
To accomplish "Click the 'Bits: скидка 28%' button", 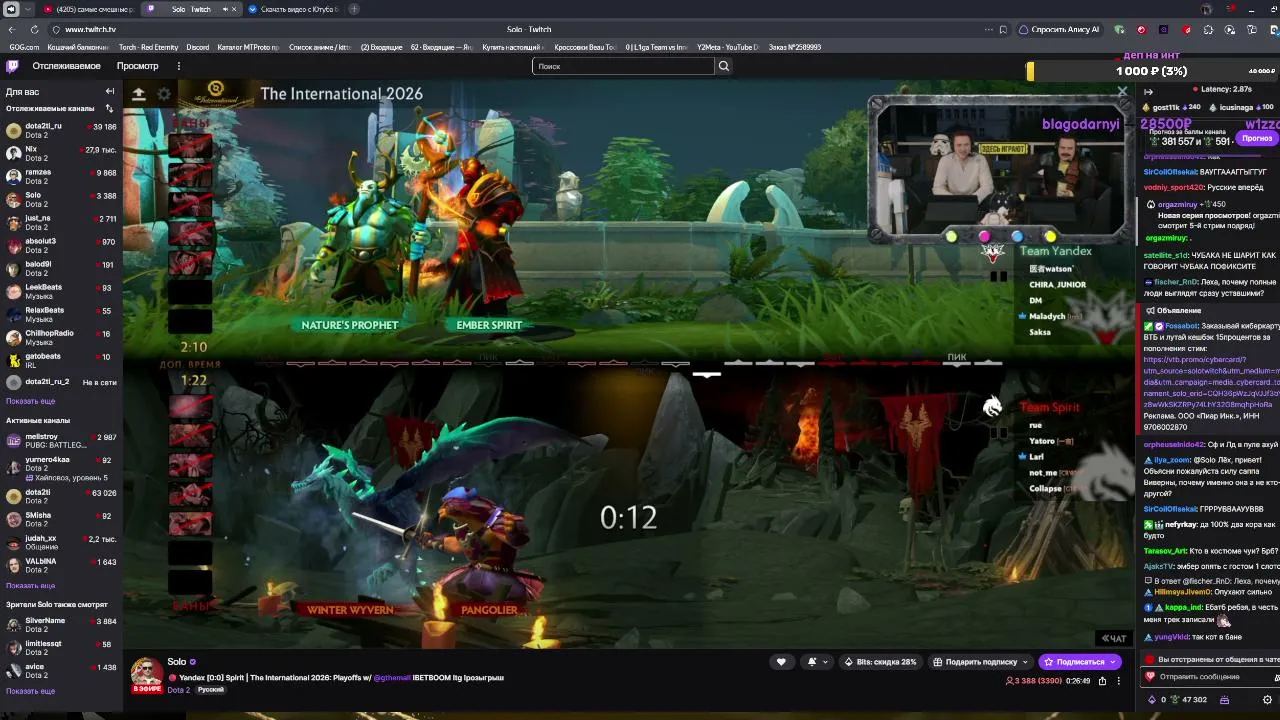I will (x=880, y=662).
